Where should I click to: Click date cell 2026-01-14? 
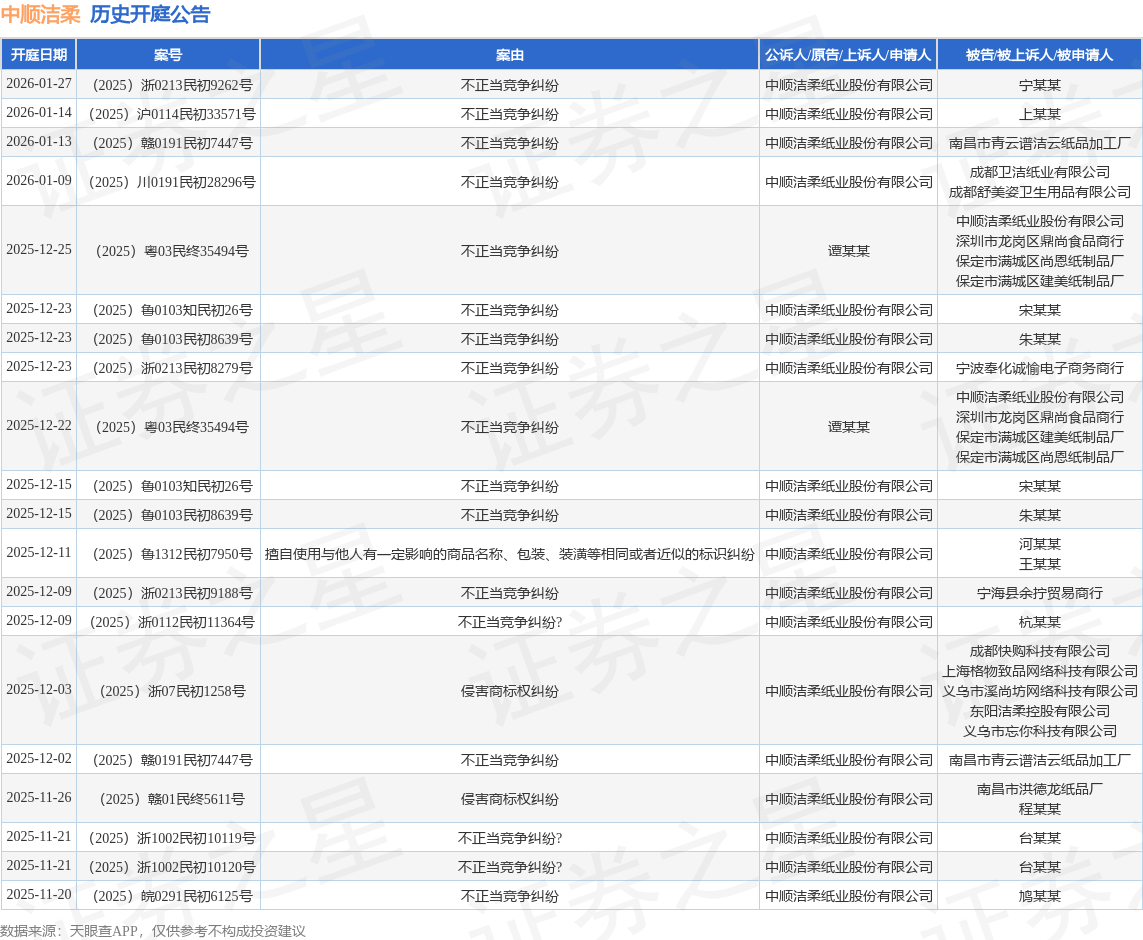pyautogui.click(x=39, y=113)
